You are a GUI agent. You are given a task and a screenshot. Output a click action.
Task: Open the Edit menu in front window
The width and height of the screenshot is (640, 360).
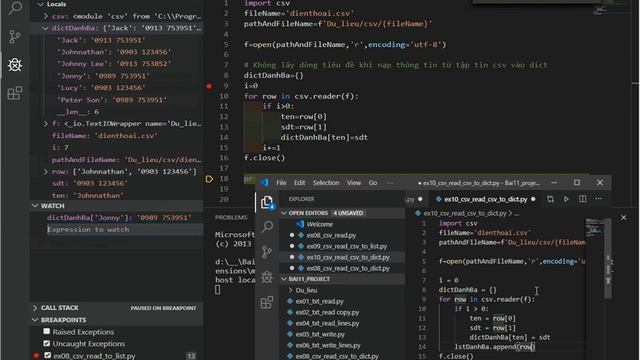tap(300, 183)
